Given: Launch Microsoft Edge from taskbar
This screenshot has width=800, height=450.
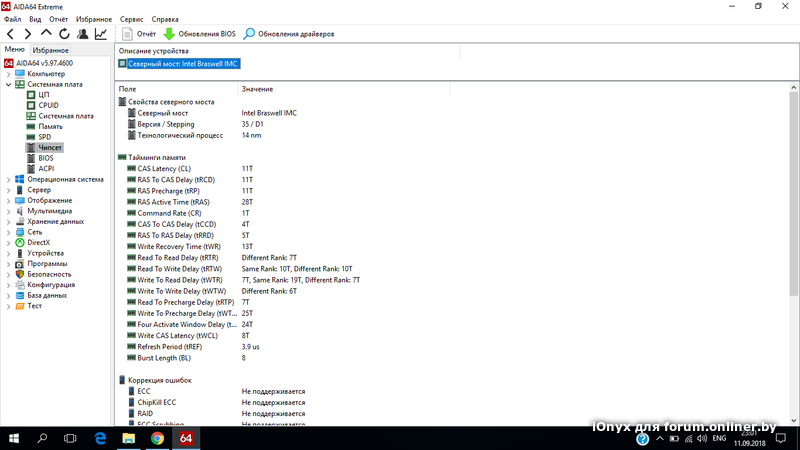Looking at the screenshot, I should pos(100,438).
